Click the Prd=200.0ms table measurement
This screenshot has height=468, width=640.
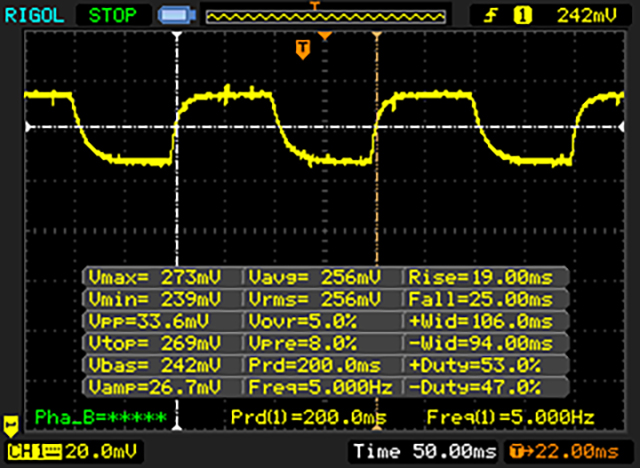pyautogui.click(x=315, y=365)
